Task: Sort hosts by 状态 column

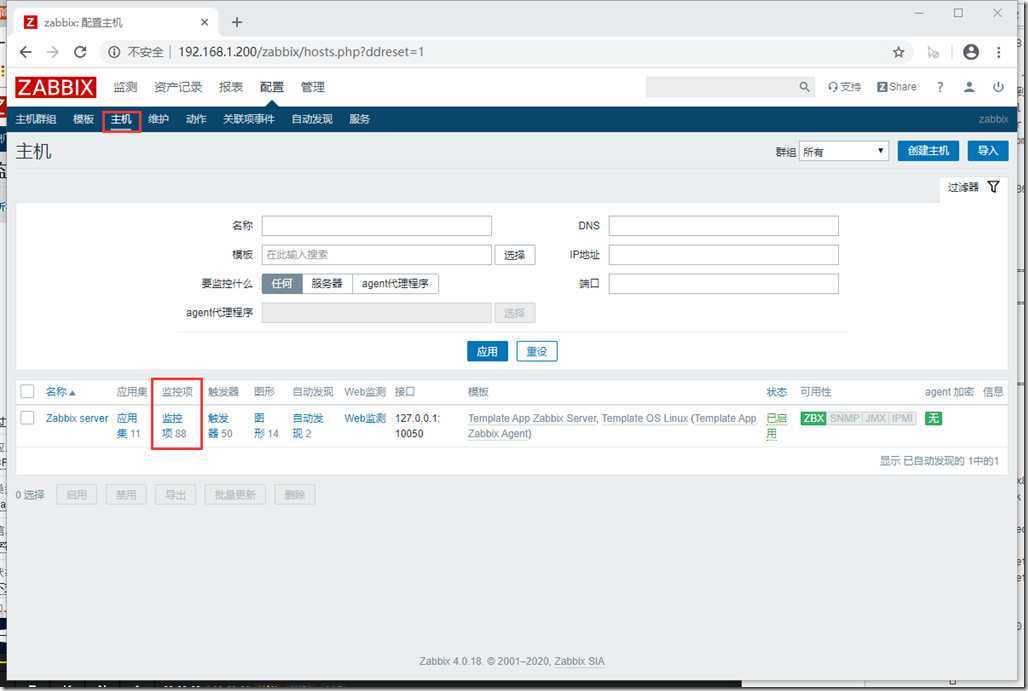Action: pos(776,392)
